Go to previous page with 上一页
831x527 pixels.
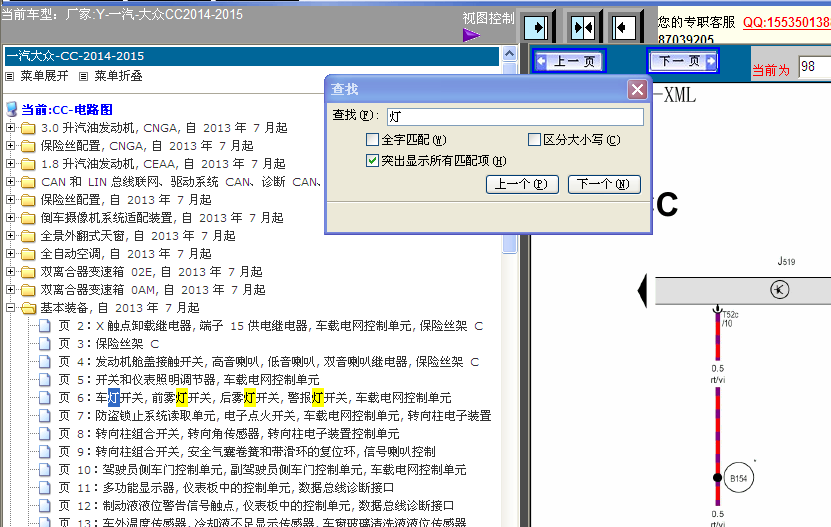[x=569, y=62]
